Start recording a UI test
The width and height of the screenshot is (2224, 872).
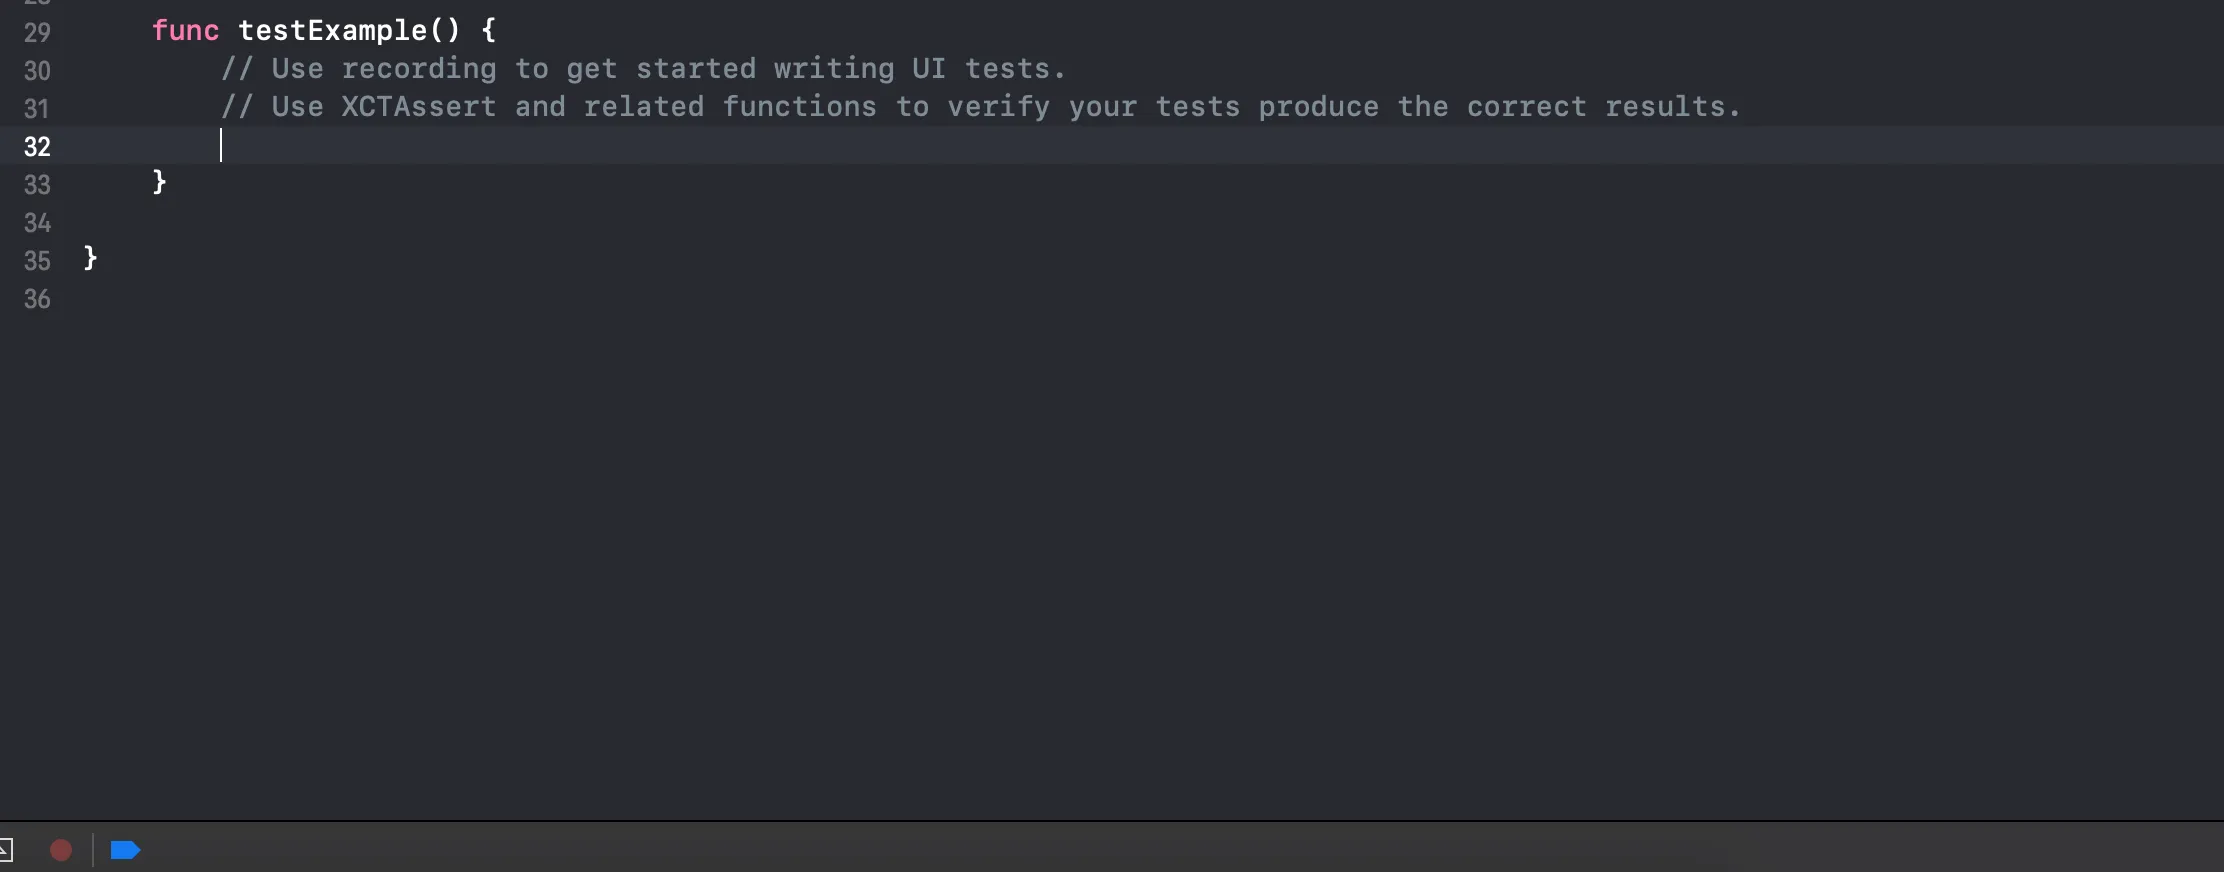pyautogui.click(x=61, y=850)
